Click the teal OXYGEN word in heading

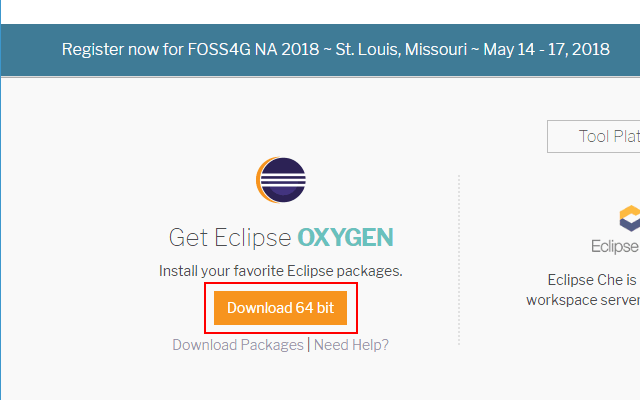click(345, 238)
